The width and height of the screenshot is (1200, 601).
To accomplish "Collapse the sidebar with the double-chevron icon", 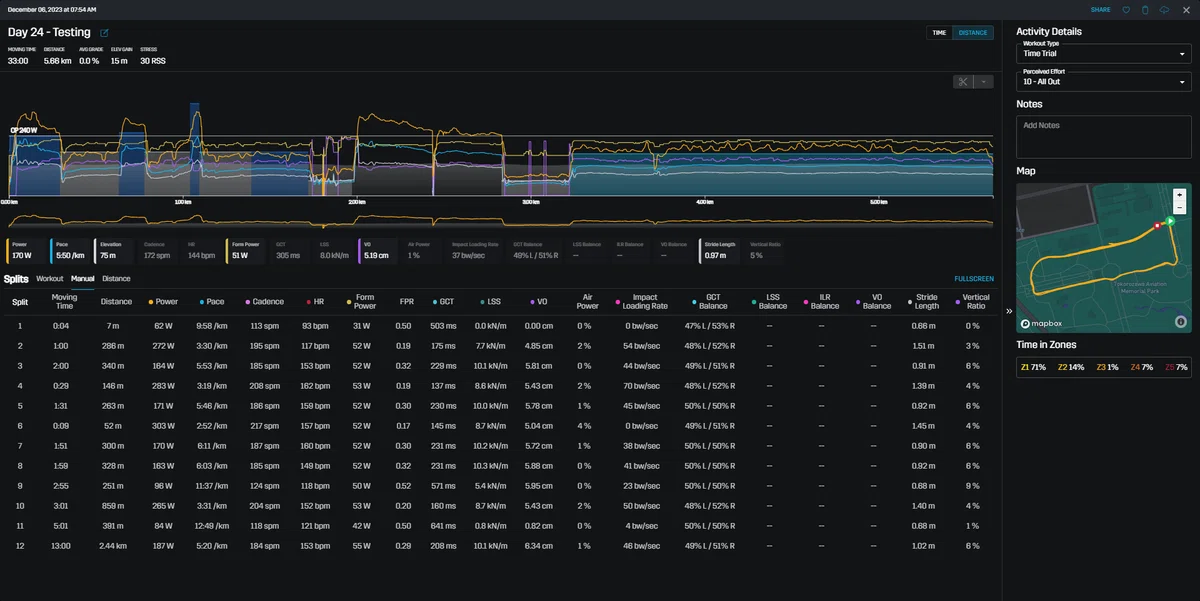I will [x=1009, y=311].
